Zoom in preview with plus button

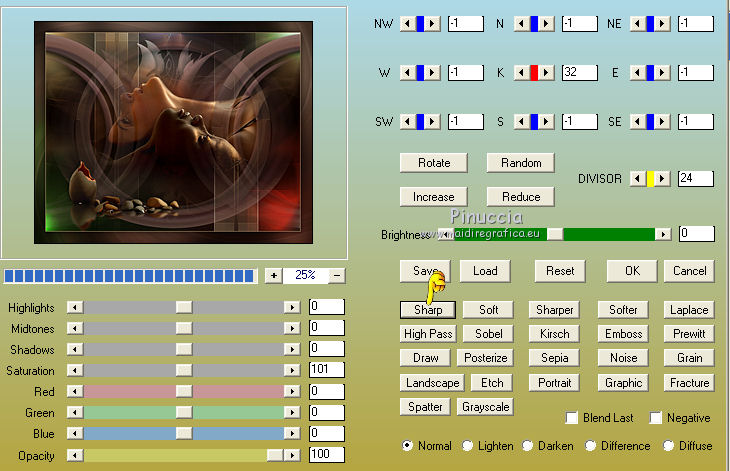coord(274,276)
